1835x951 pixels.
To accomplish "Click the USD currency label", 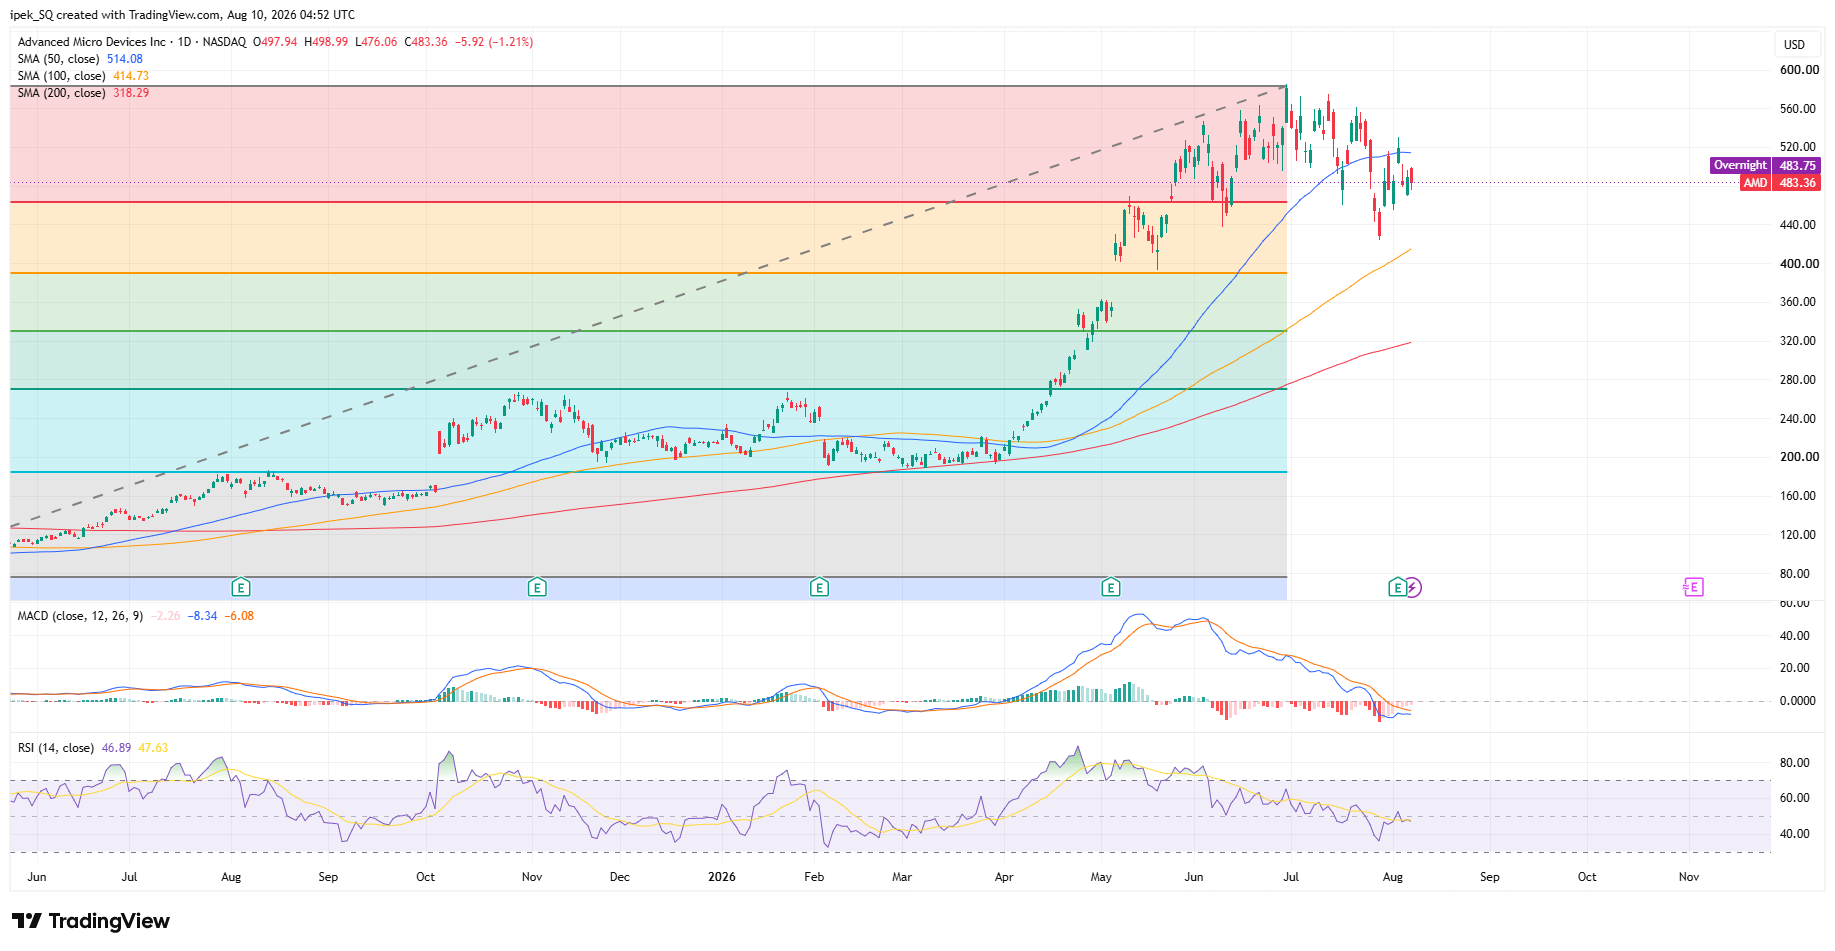I will [1795, 45].
